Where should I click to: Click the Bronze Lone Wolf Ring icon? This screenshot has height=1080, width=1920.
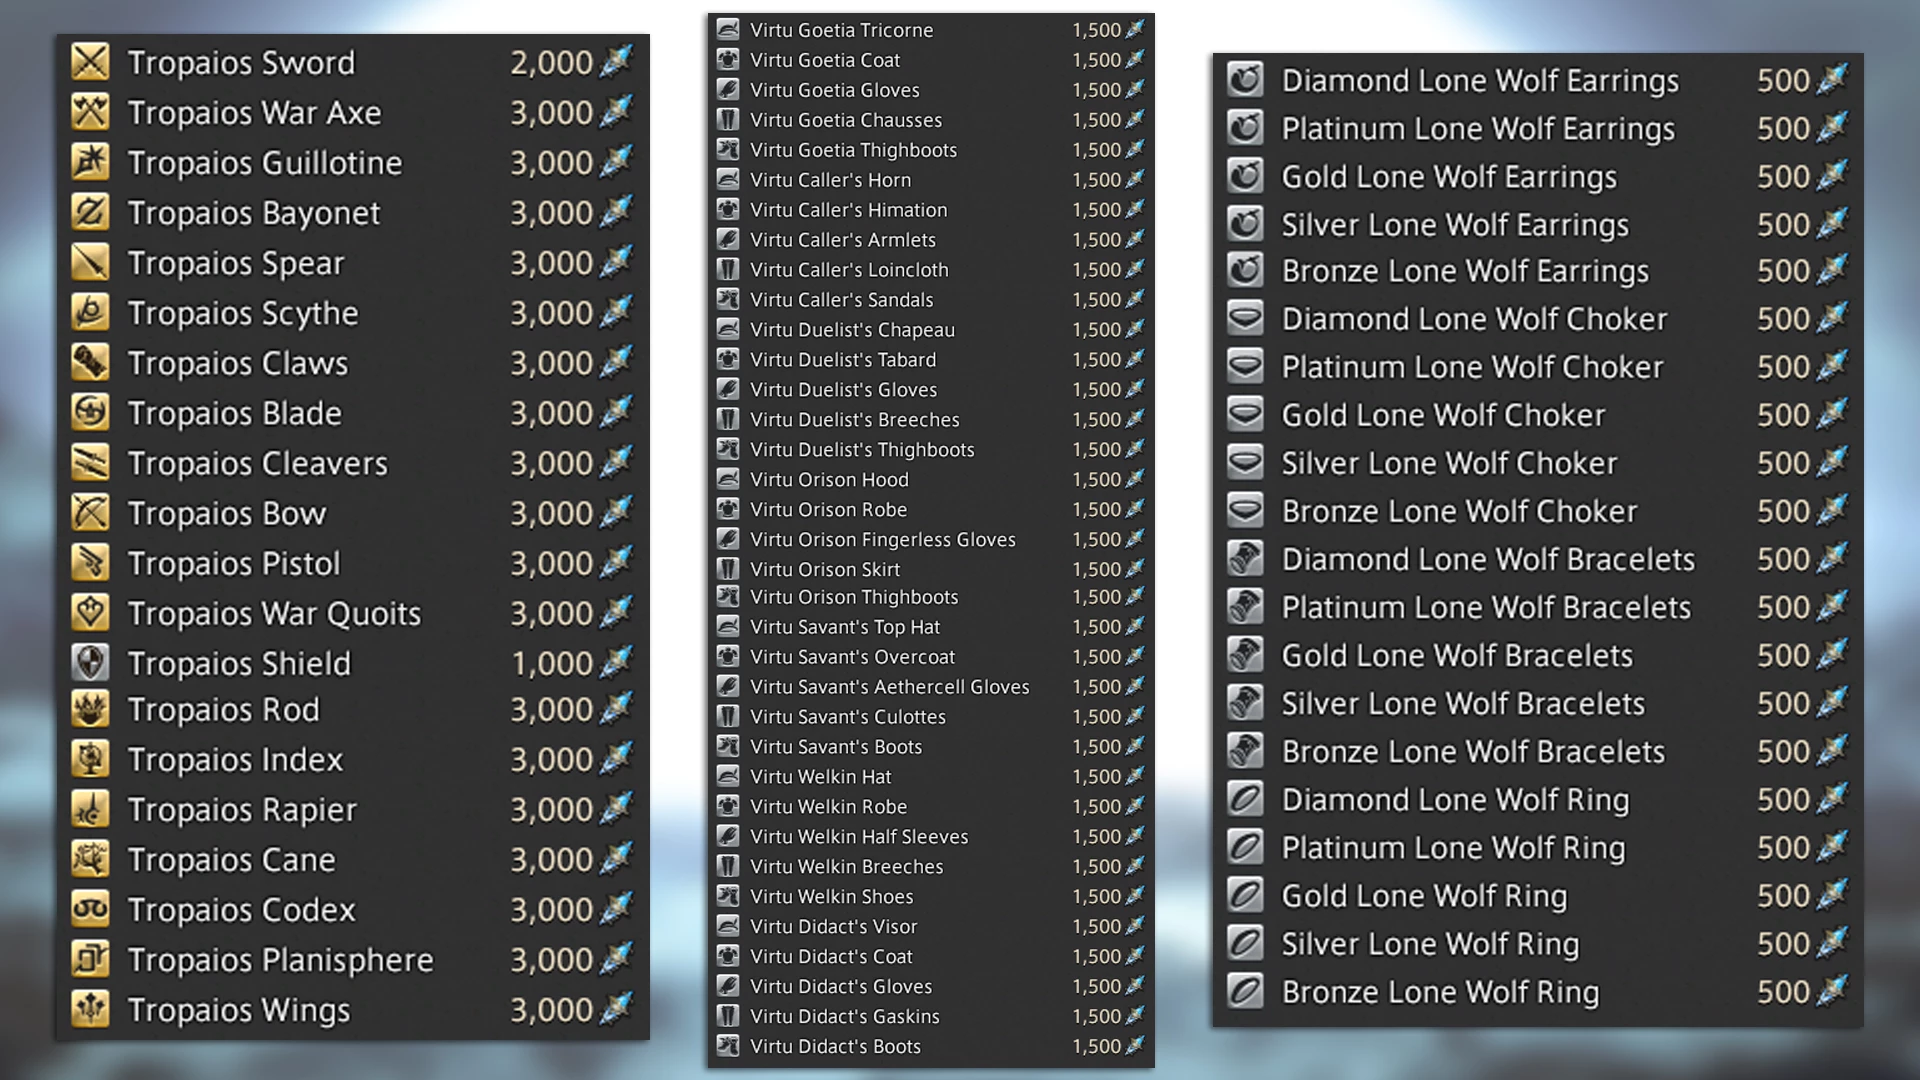tap(1245, 991)
